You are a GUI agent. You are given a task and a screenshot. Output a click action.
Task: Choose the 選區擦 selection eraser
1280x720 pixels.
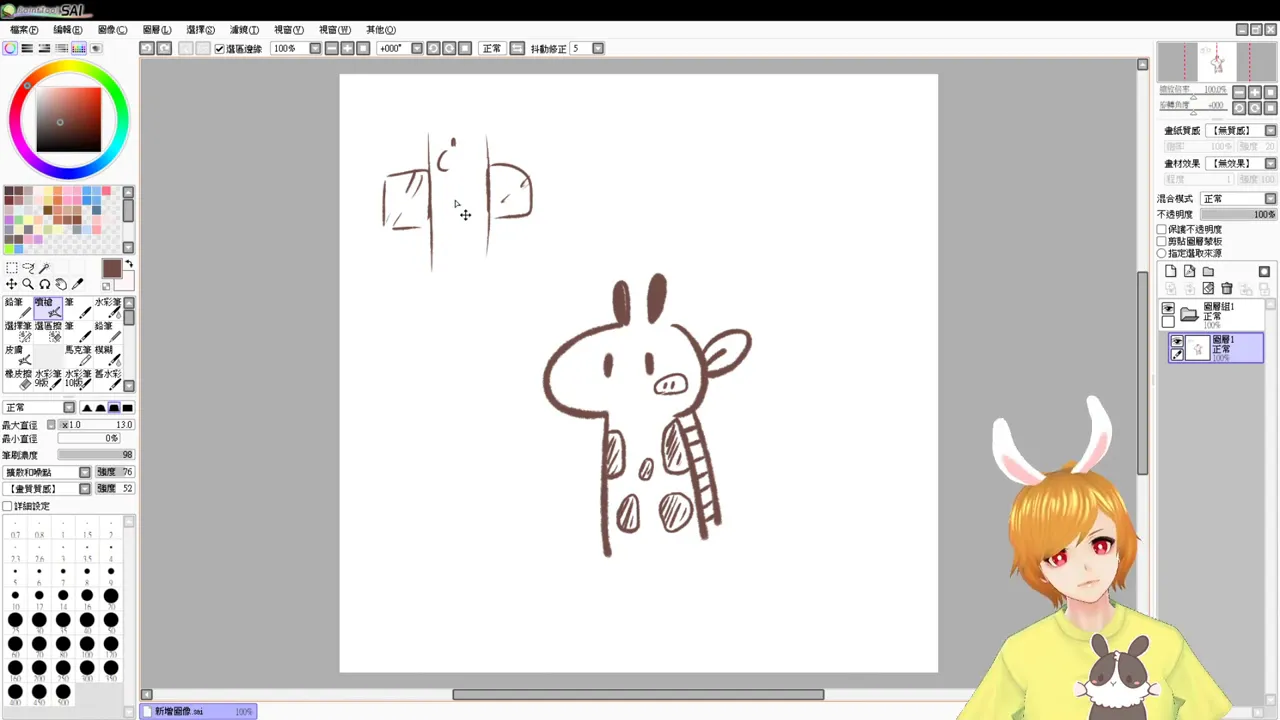[48, 332]
